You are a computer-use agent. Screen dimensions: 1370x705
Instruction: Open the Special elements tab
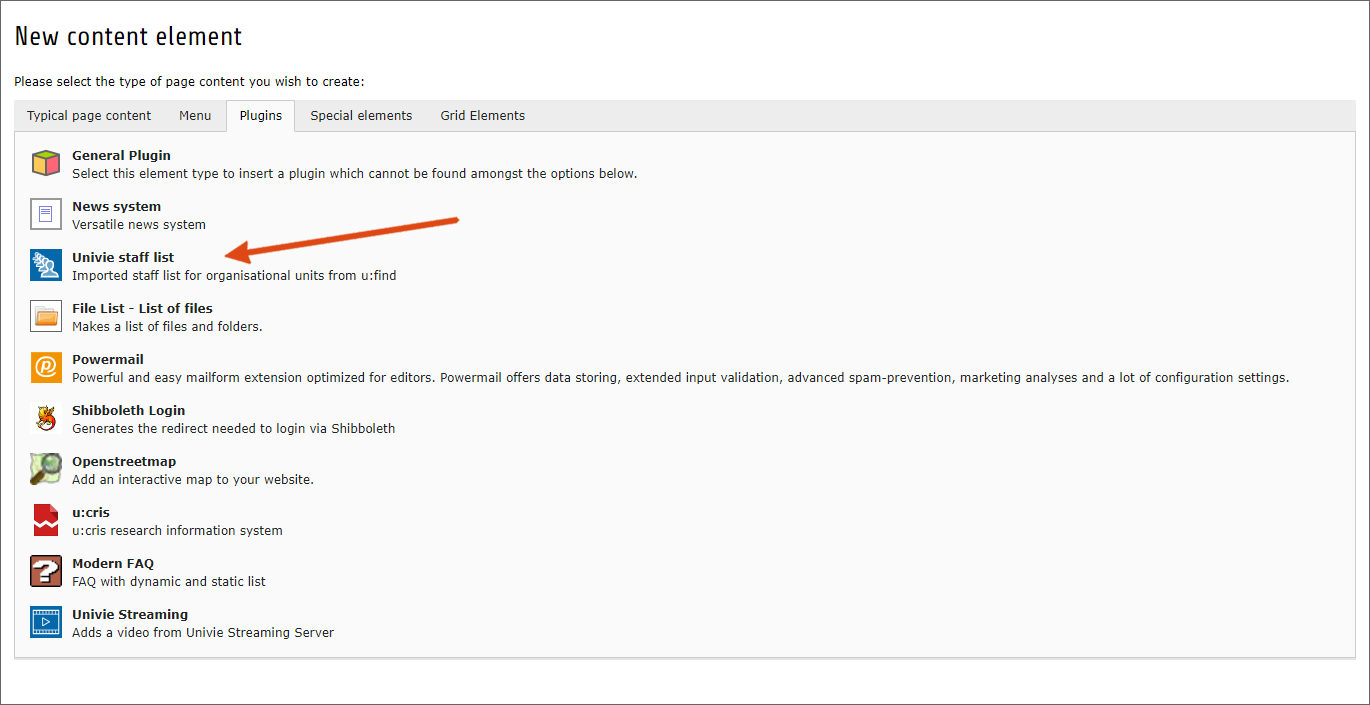pyautogui.click(x=361, y=116)
